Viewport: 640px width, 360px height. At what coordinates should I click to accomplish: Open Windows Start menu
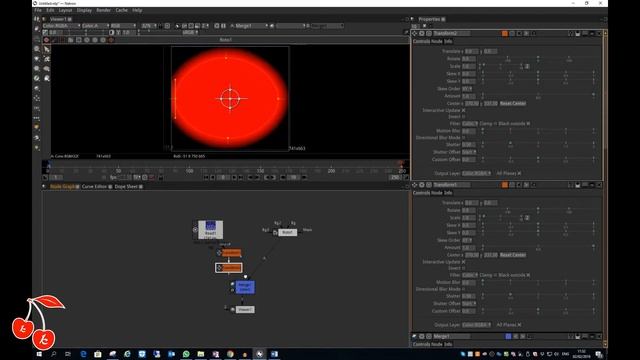(x=39, y=354)
